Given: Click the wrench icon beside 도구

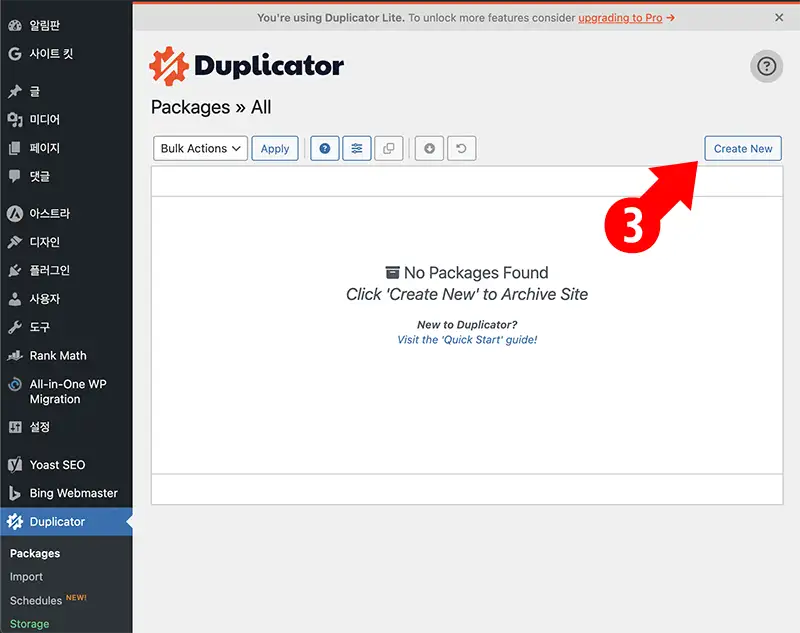Looking at the screenshot, I should (x=15, y=327).
